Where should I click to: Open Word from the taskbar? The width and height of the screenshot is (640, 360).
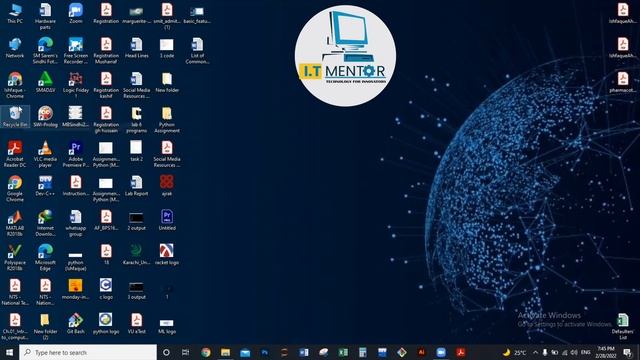click(304, 352)
